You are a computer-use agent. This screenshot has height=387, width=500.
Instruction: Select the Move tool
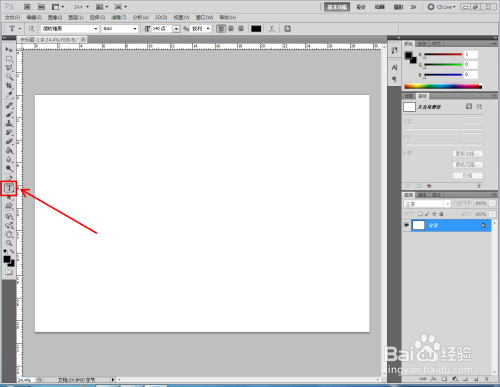tap(9, 50)
